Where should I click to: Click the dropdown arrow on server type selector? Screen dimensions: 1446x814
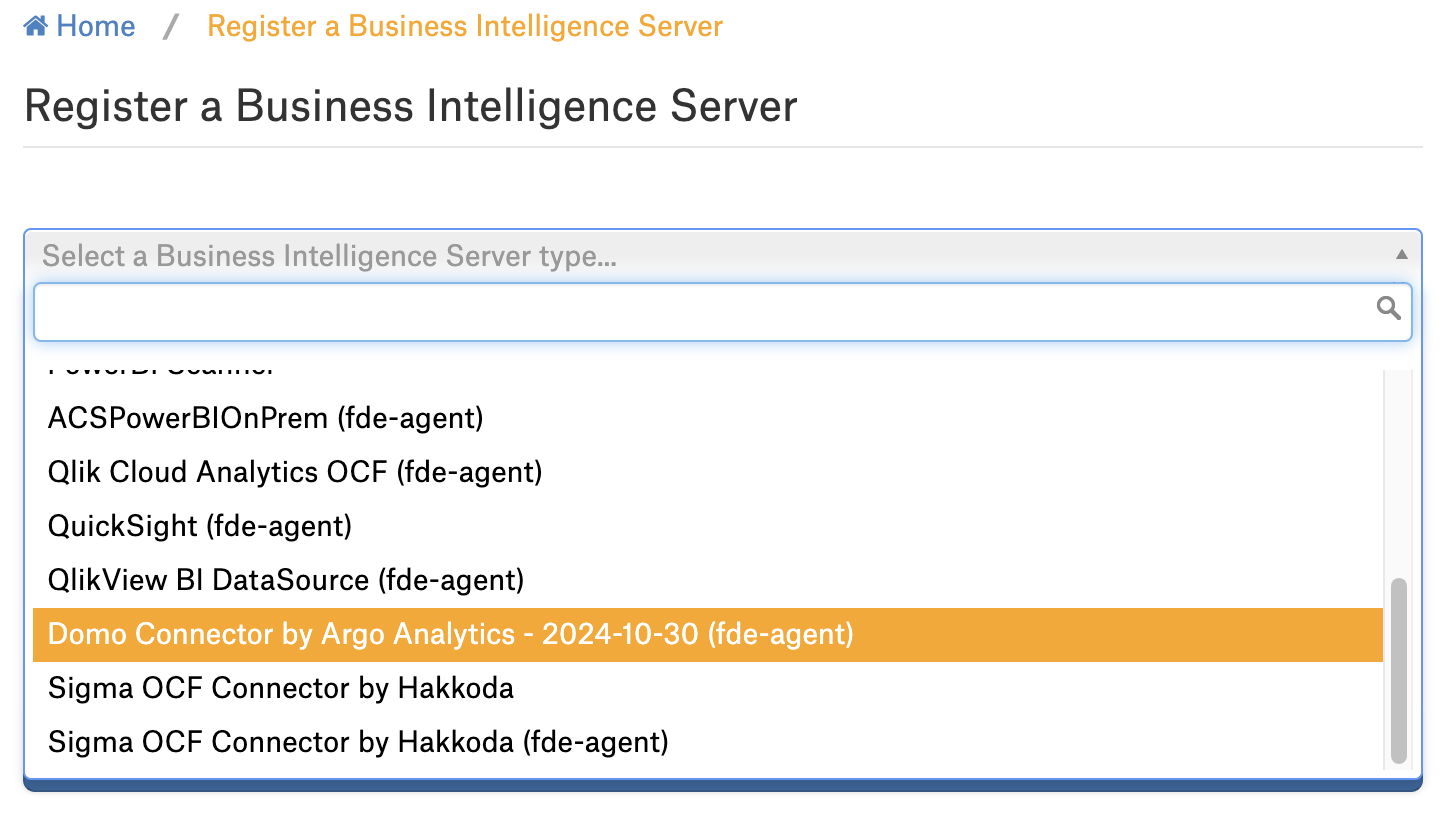[1402, 255]
